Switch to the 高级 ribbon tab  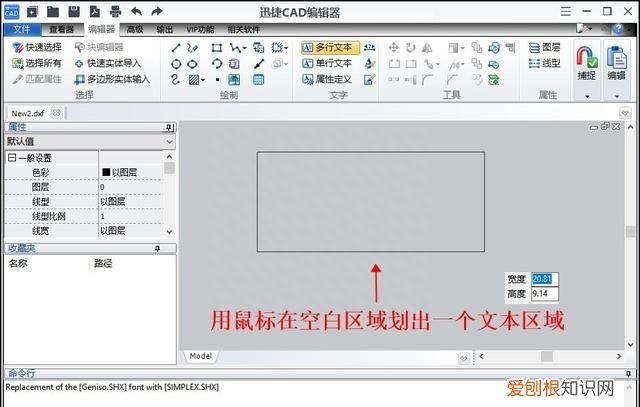point(135,29)
